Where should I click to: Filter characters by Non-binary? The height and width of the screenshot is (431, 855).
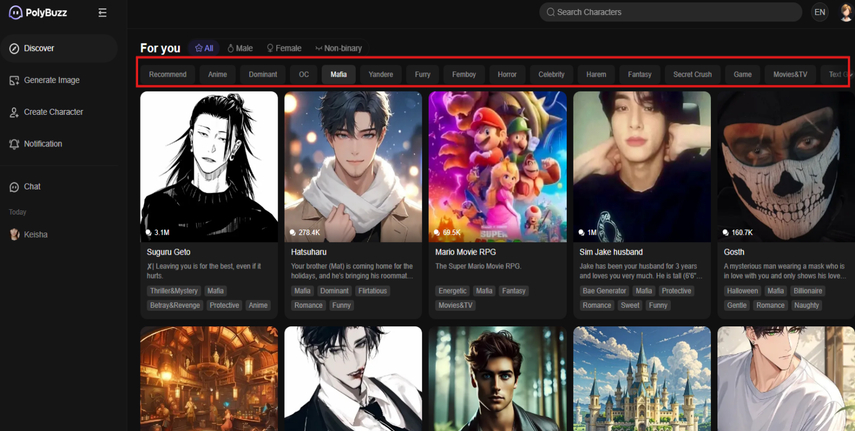338,48
